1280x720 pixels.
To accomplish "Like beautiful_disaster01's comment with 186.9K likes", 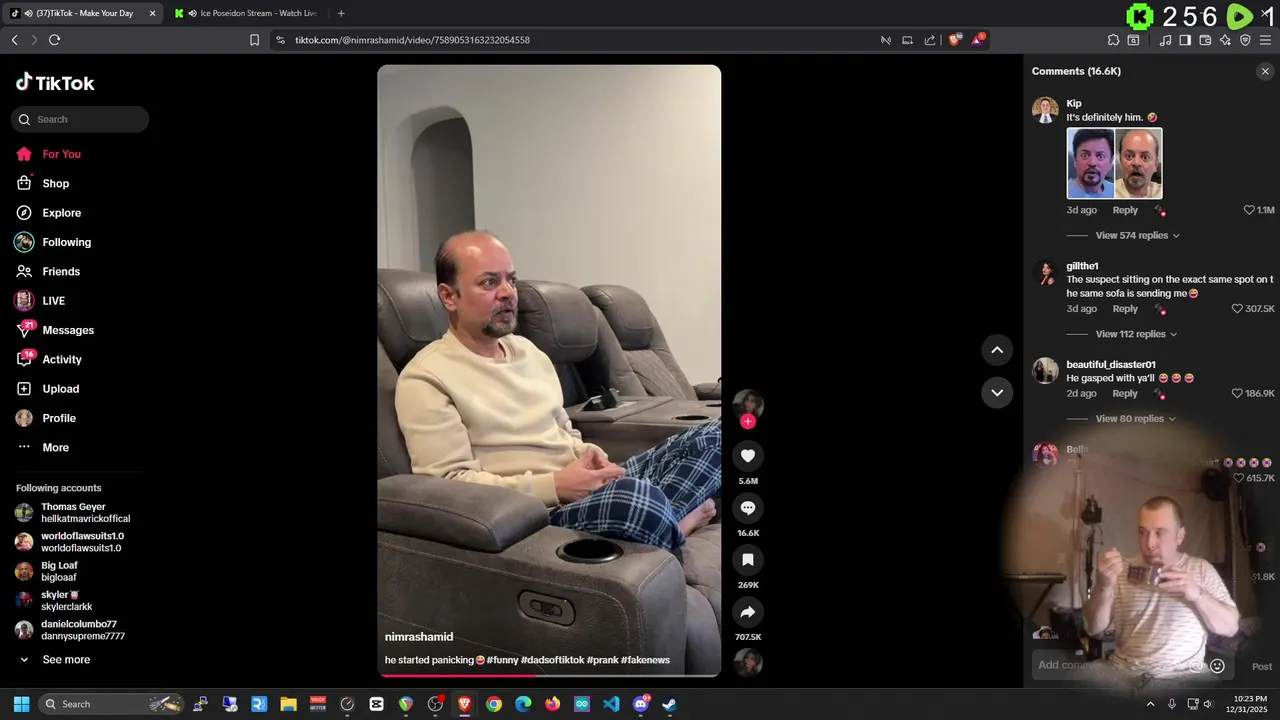I will 1237,394.
